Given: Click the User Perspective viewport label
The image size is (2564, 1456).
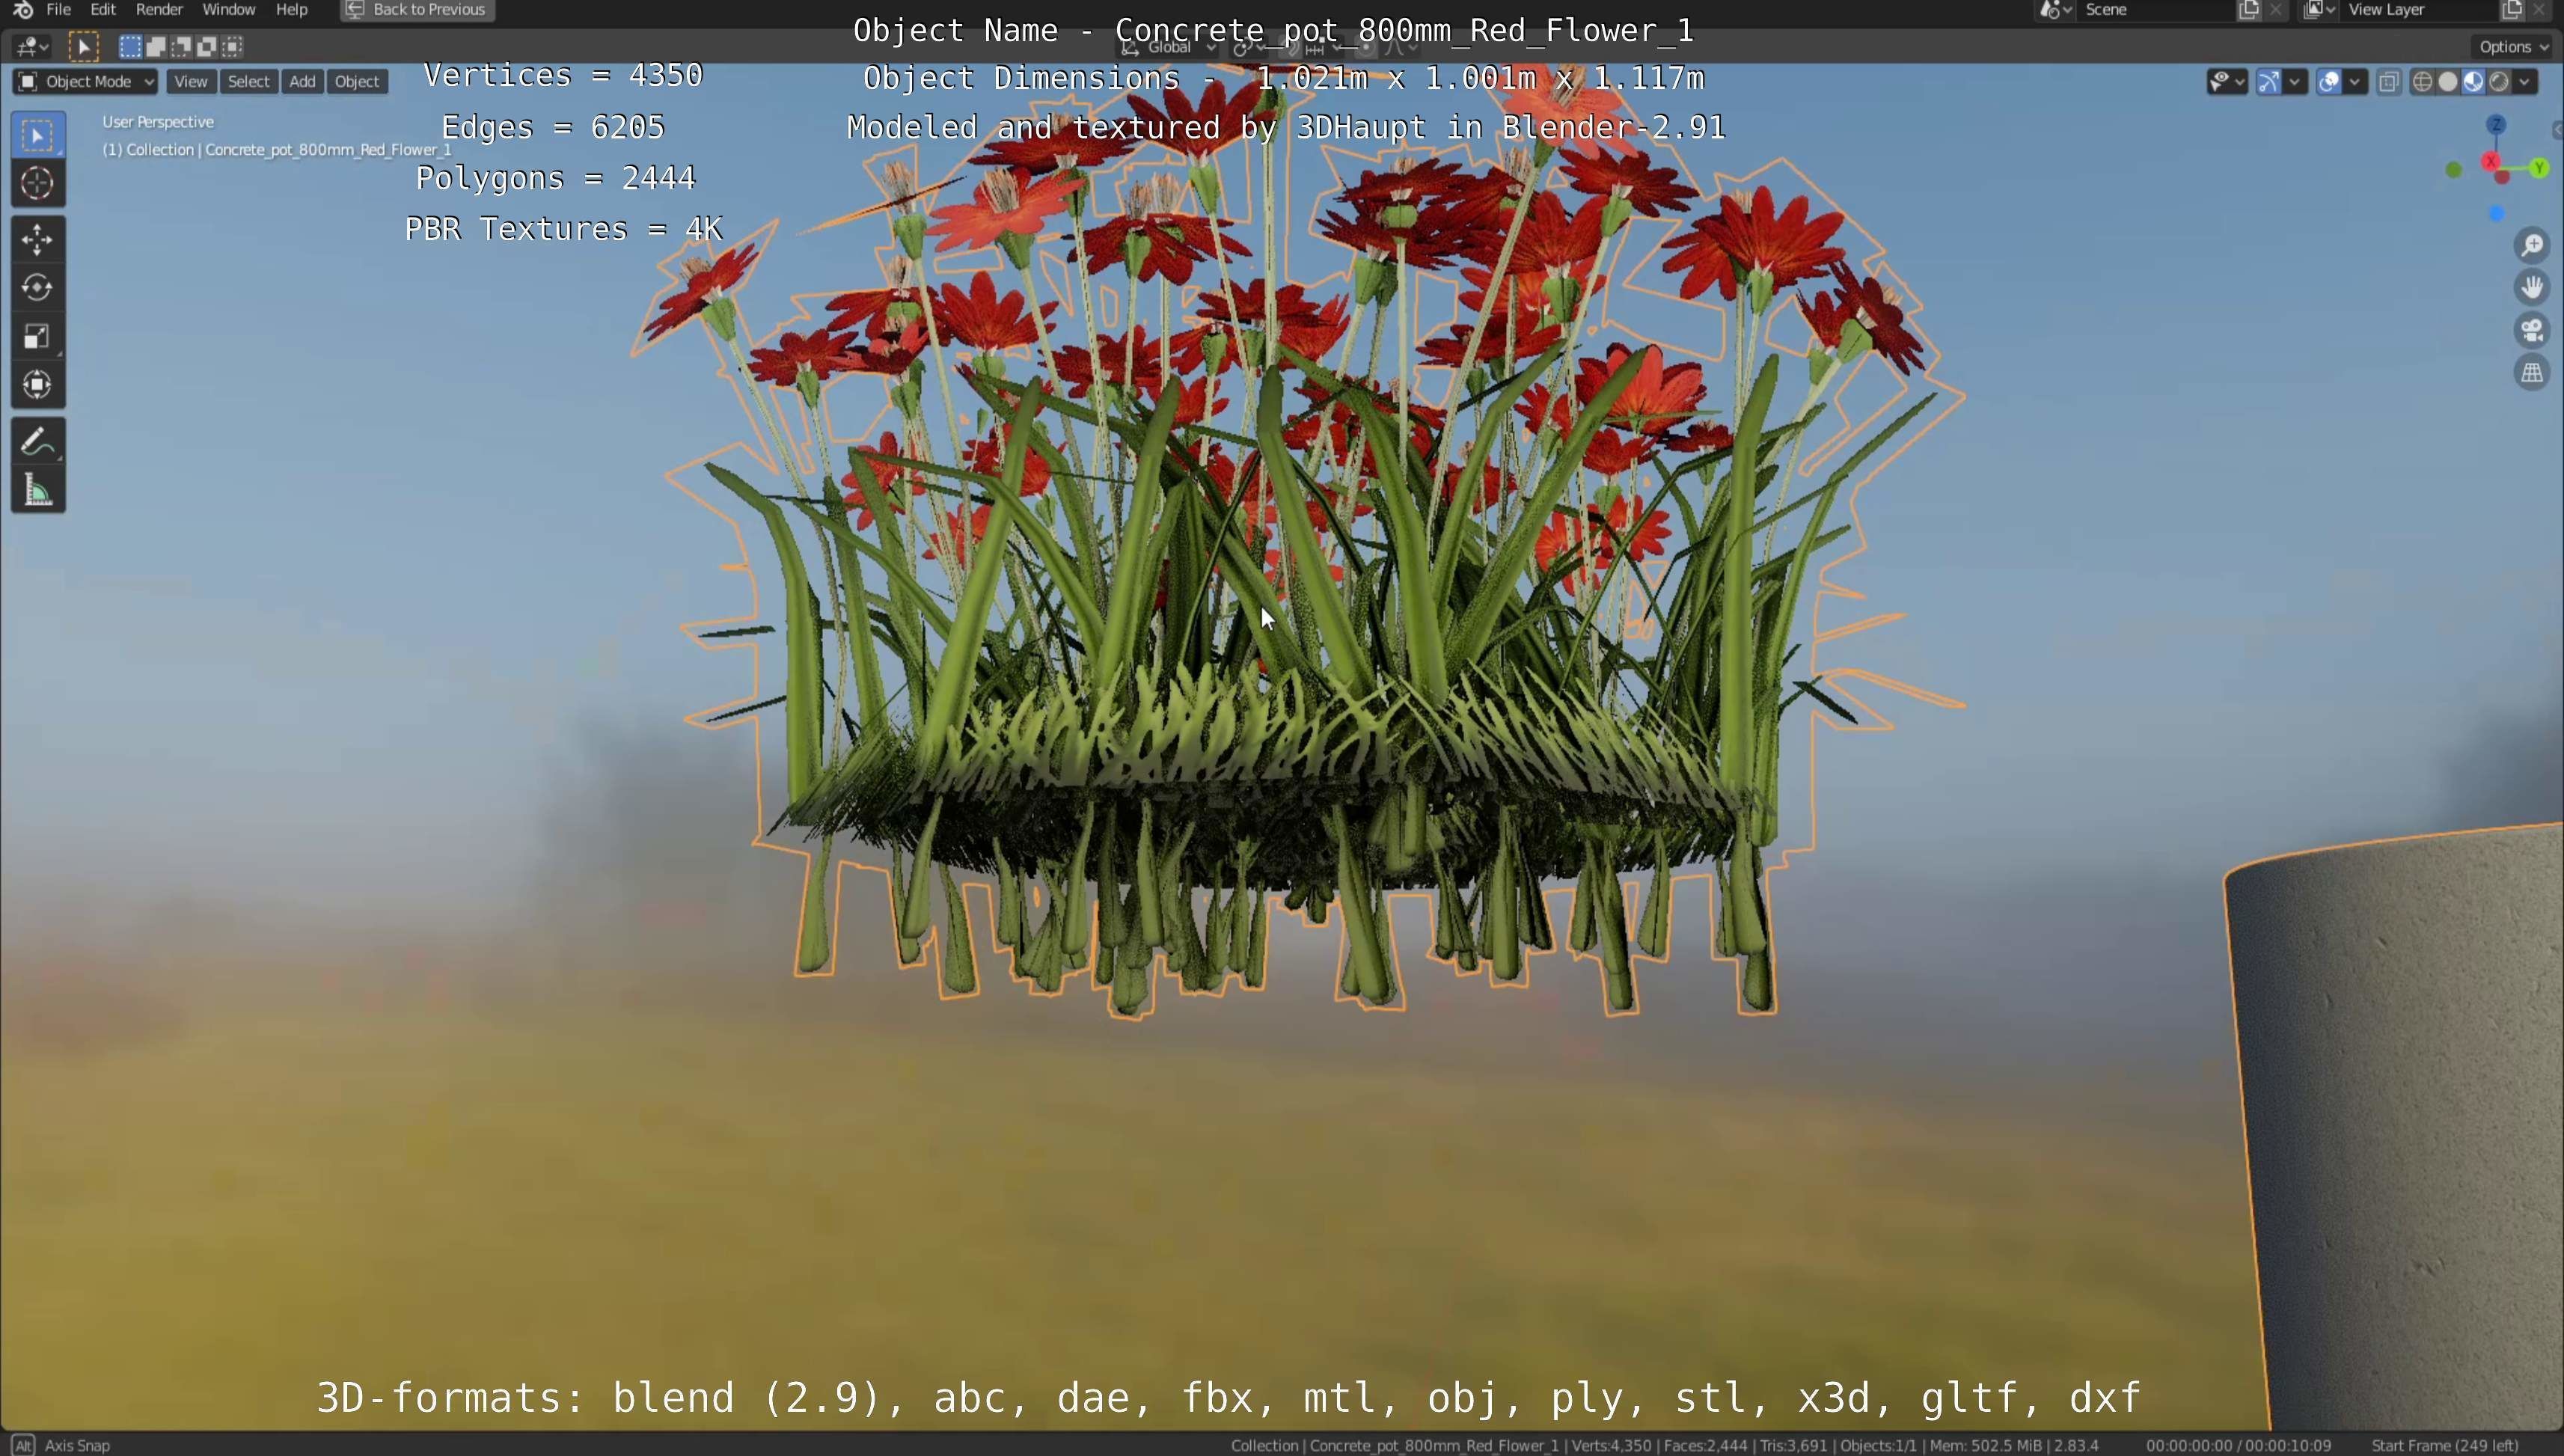Looking at the screenshot, I should (158, 122).
